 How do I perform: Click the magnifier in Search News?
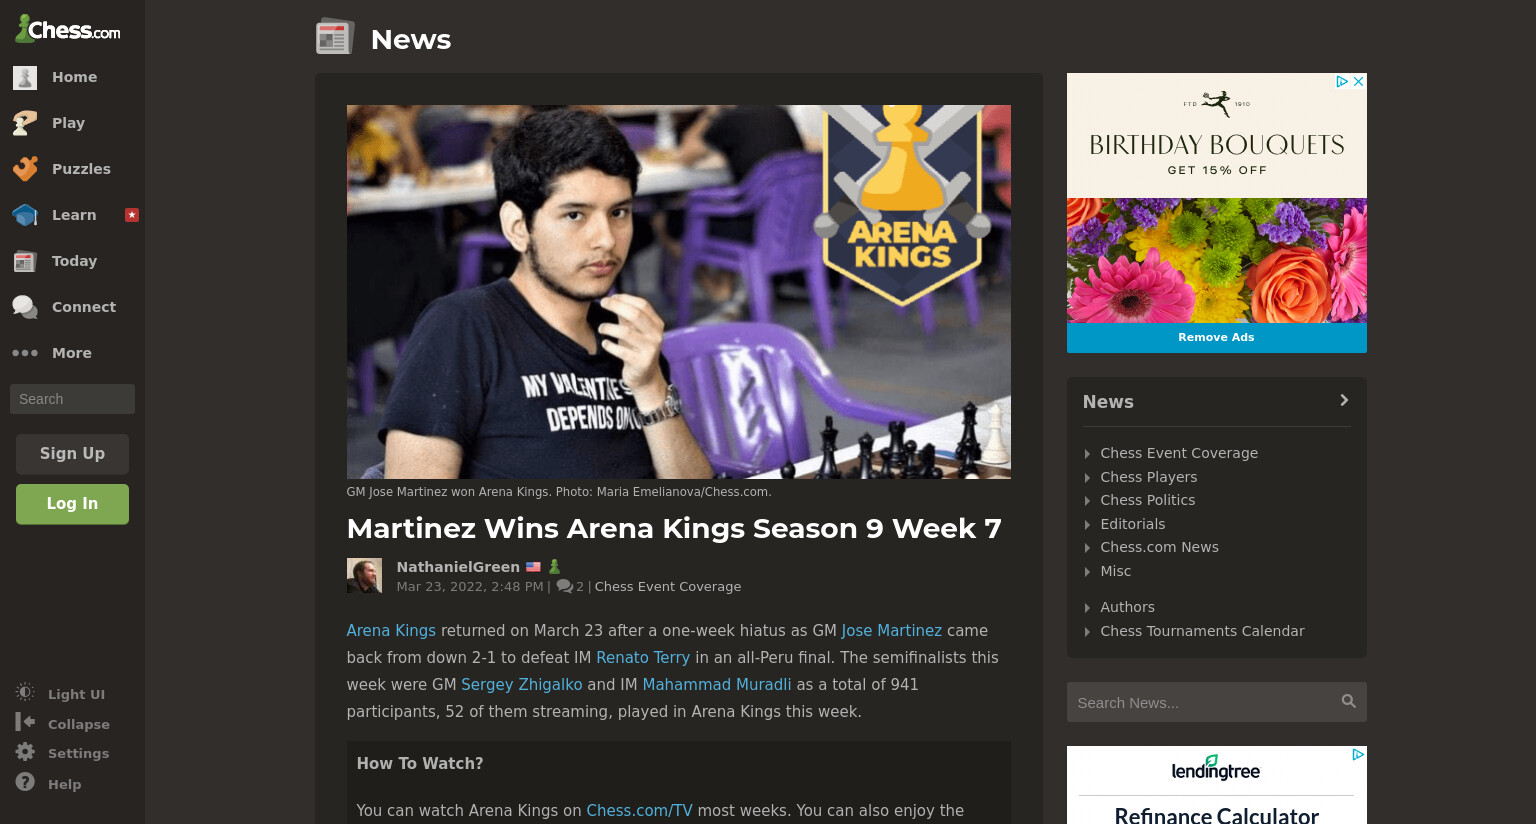(1348, 702)
